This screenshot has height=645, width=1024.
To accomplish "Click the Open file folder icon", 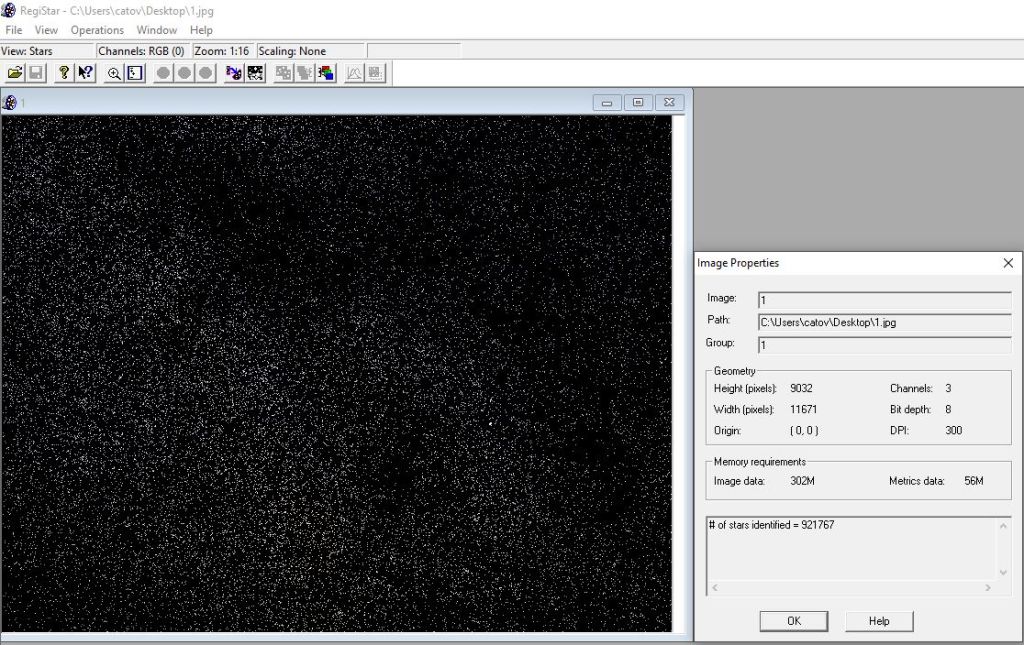I will (x=14, y=73).
